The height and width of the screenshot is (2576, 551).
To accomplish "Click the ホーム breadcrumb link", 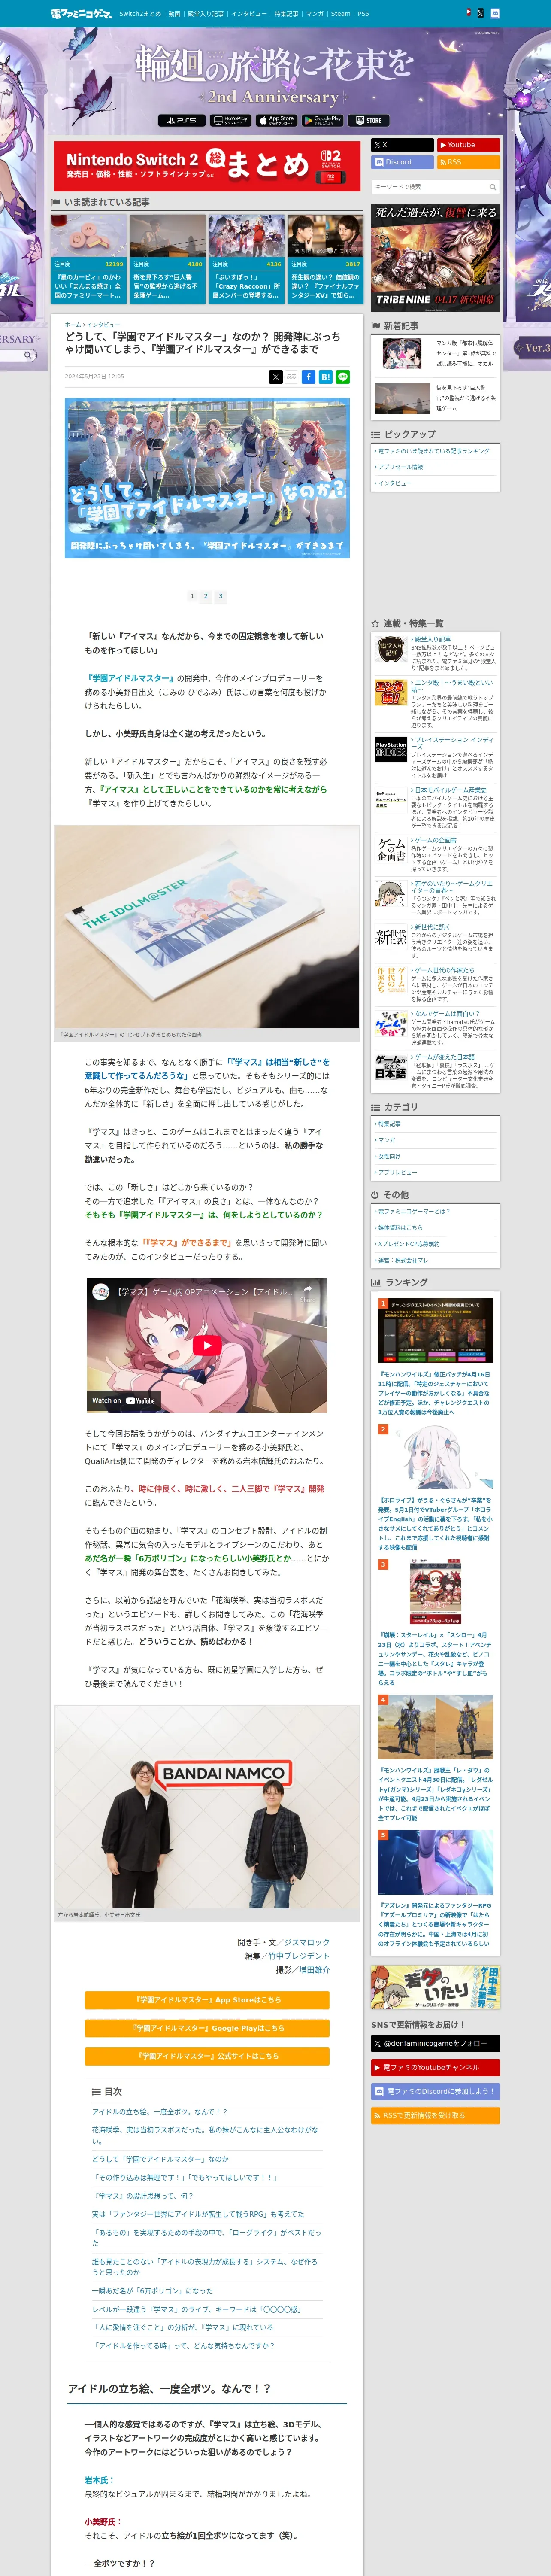I will (73, 325).
